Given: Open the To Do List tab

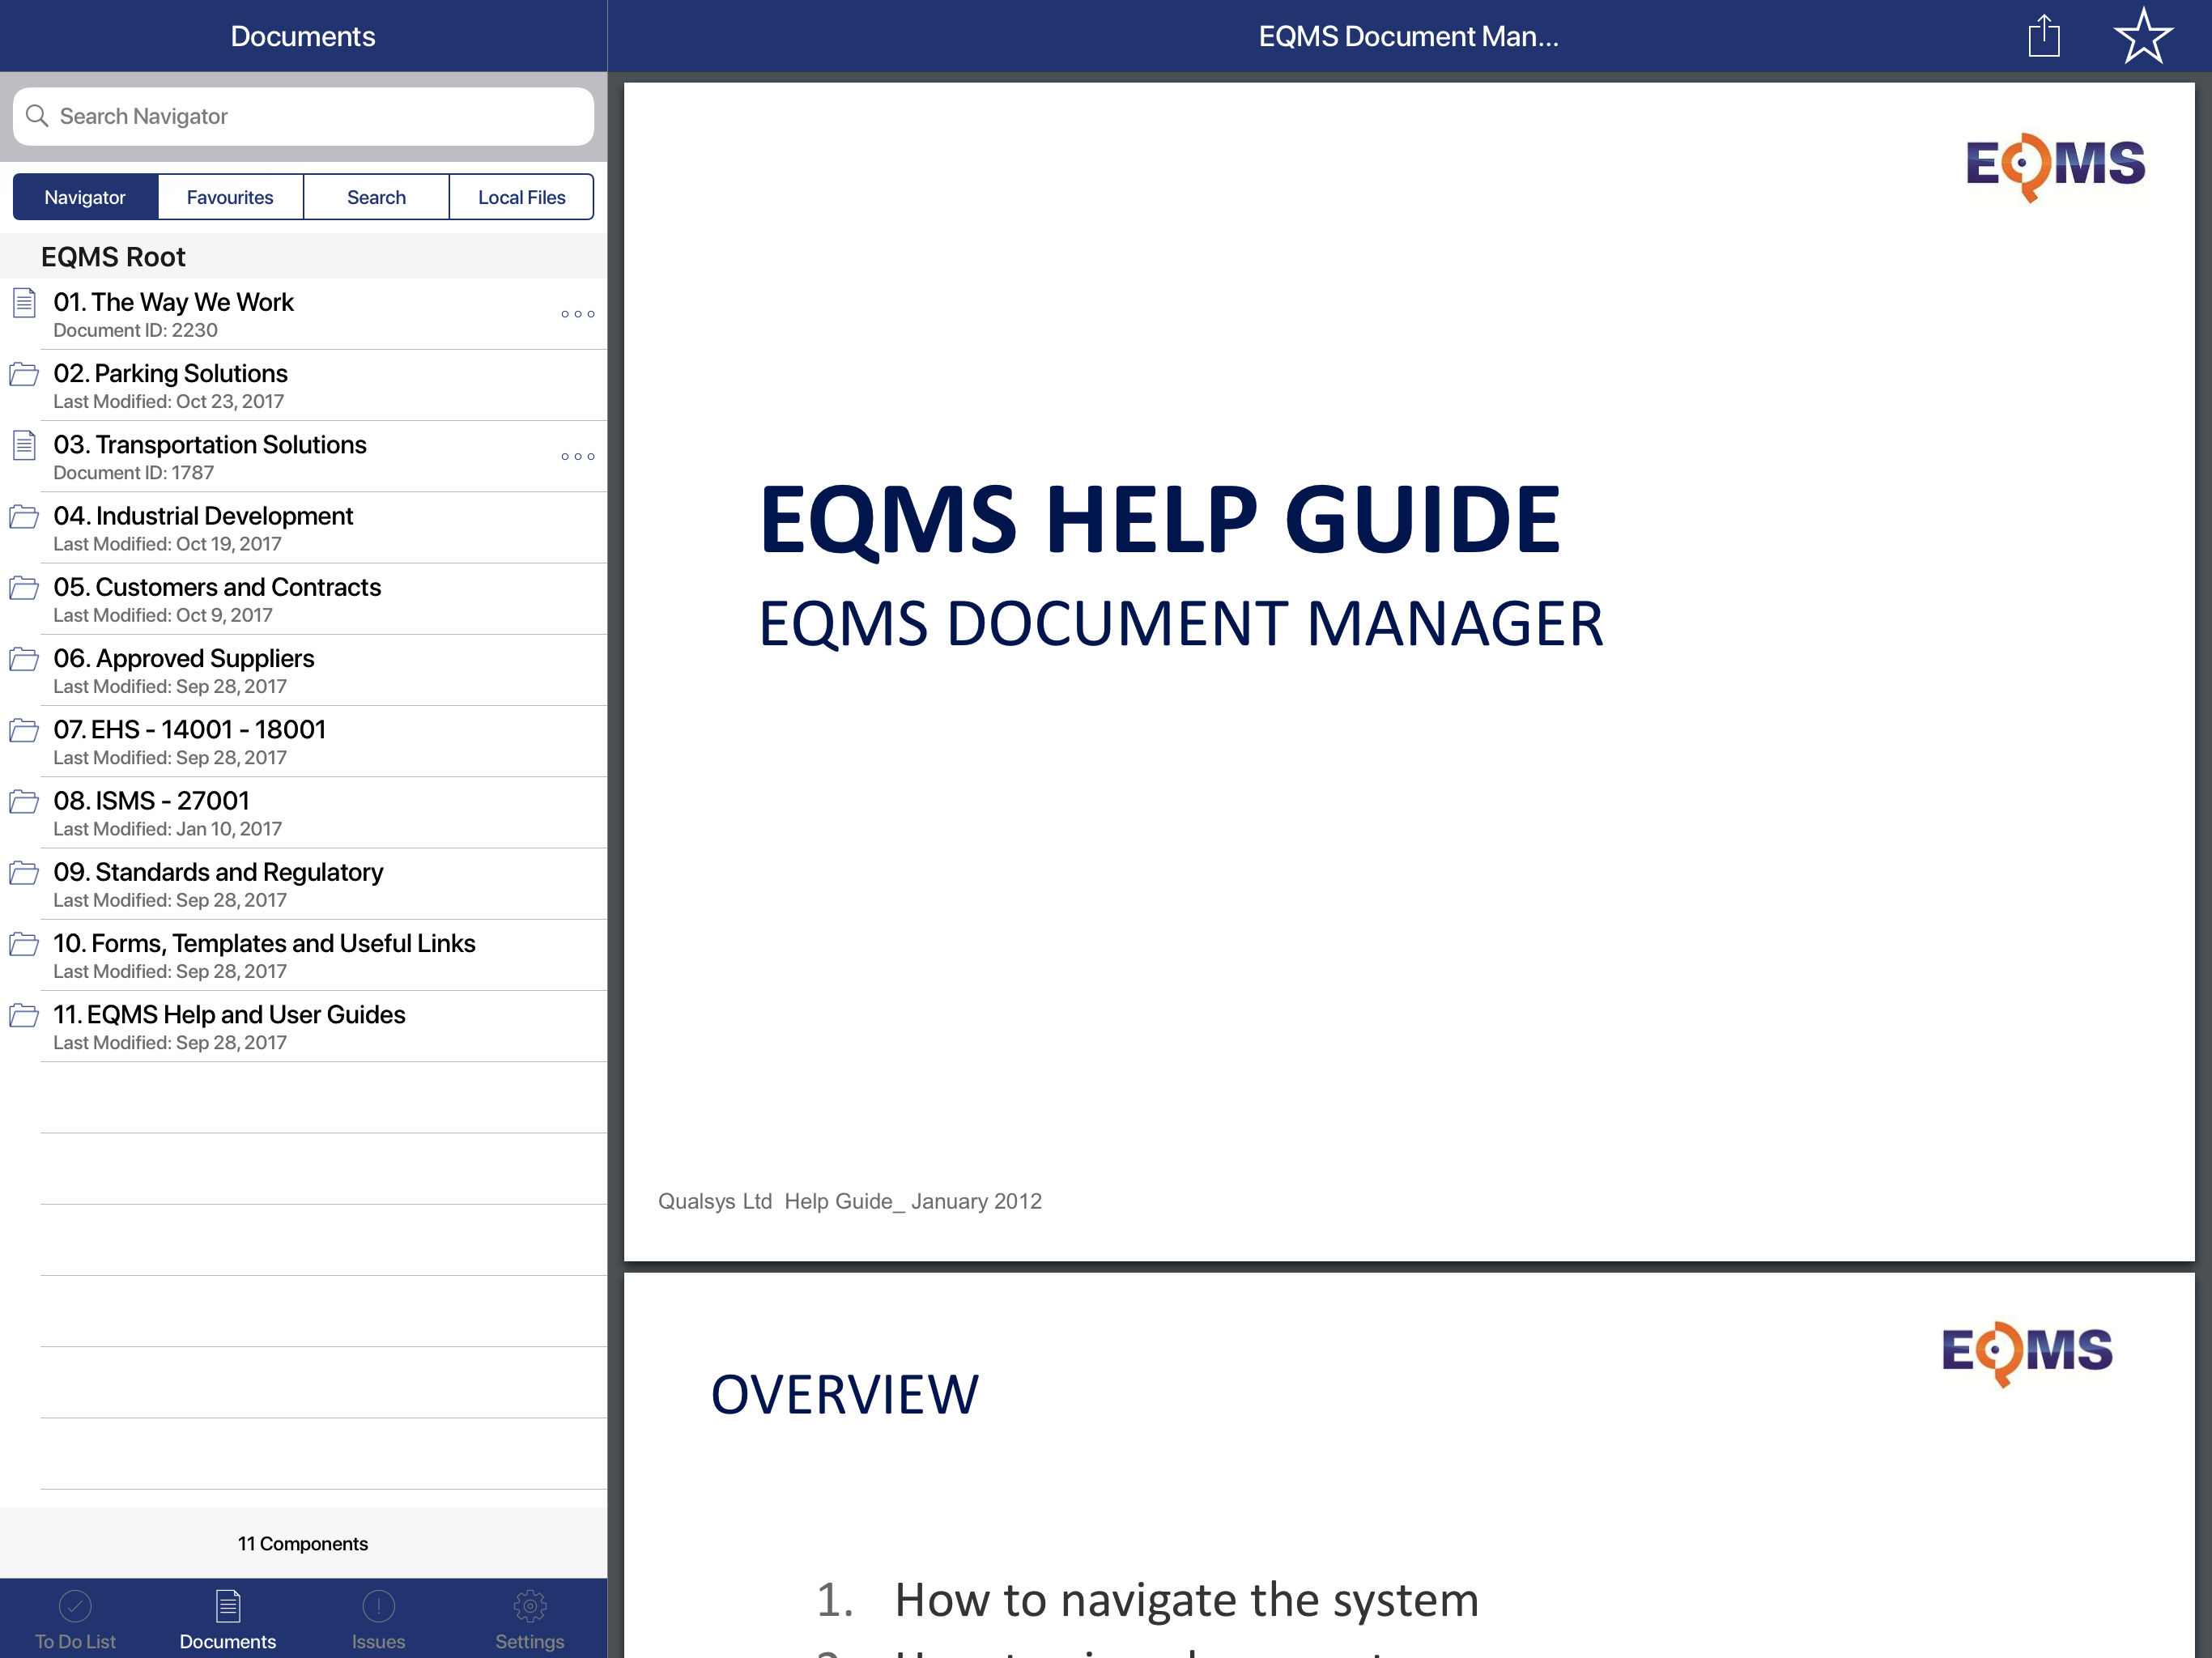Looking at the screenshot, I should click(75, 1619).
